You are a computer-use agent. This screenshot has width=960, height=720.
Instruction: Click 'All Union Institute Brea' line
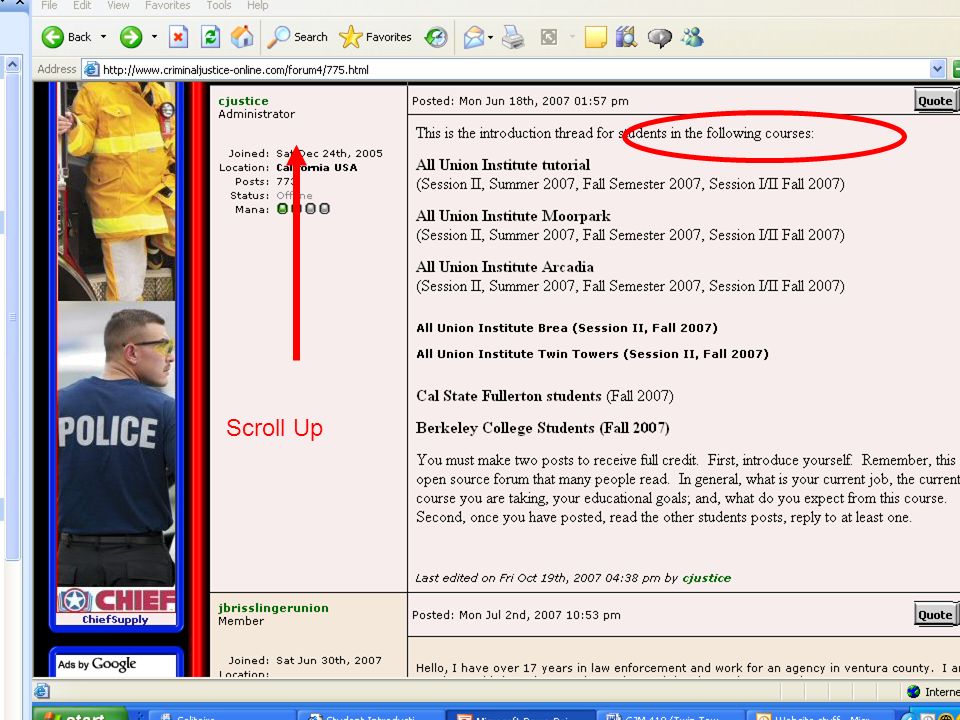tap(567, 328)
